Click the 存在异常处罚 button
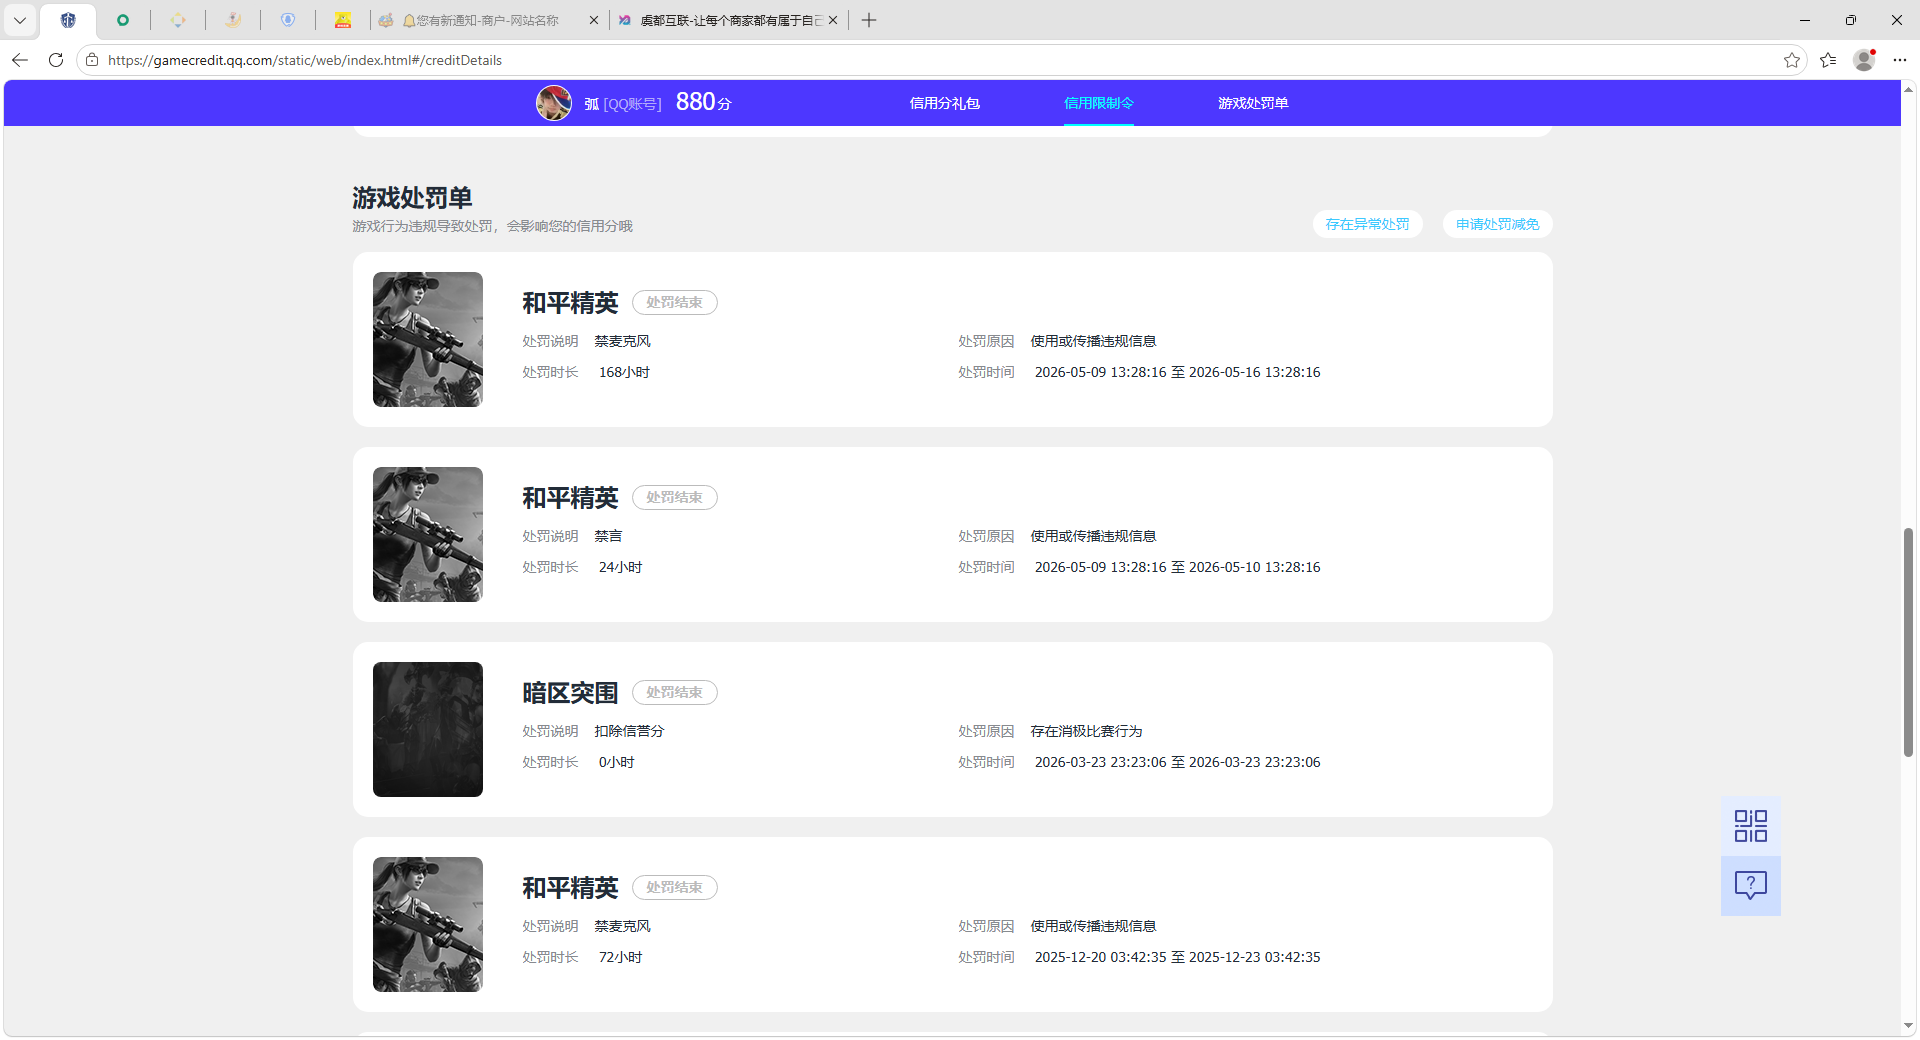The height and width of the screenshot is (1040, 1920). point(1367,224)
